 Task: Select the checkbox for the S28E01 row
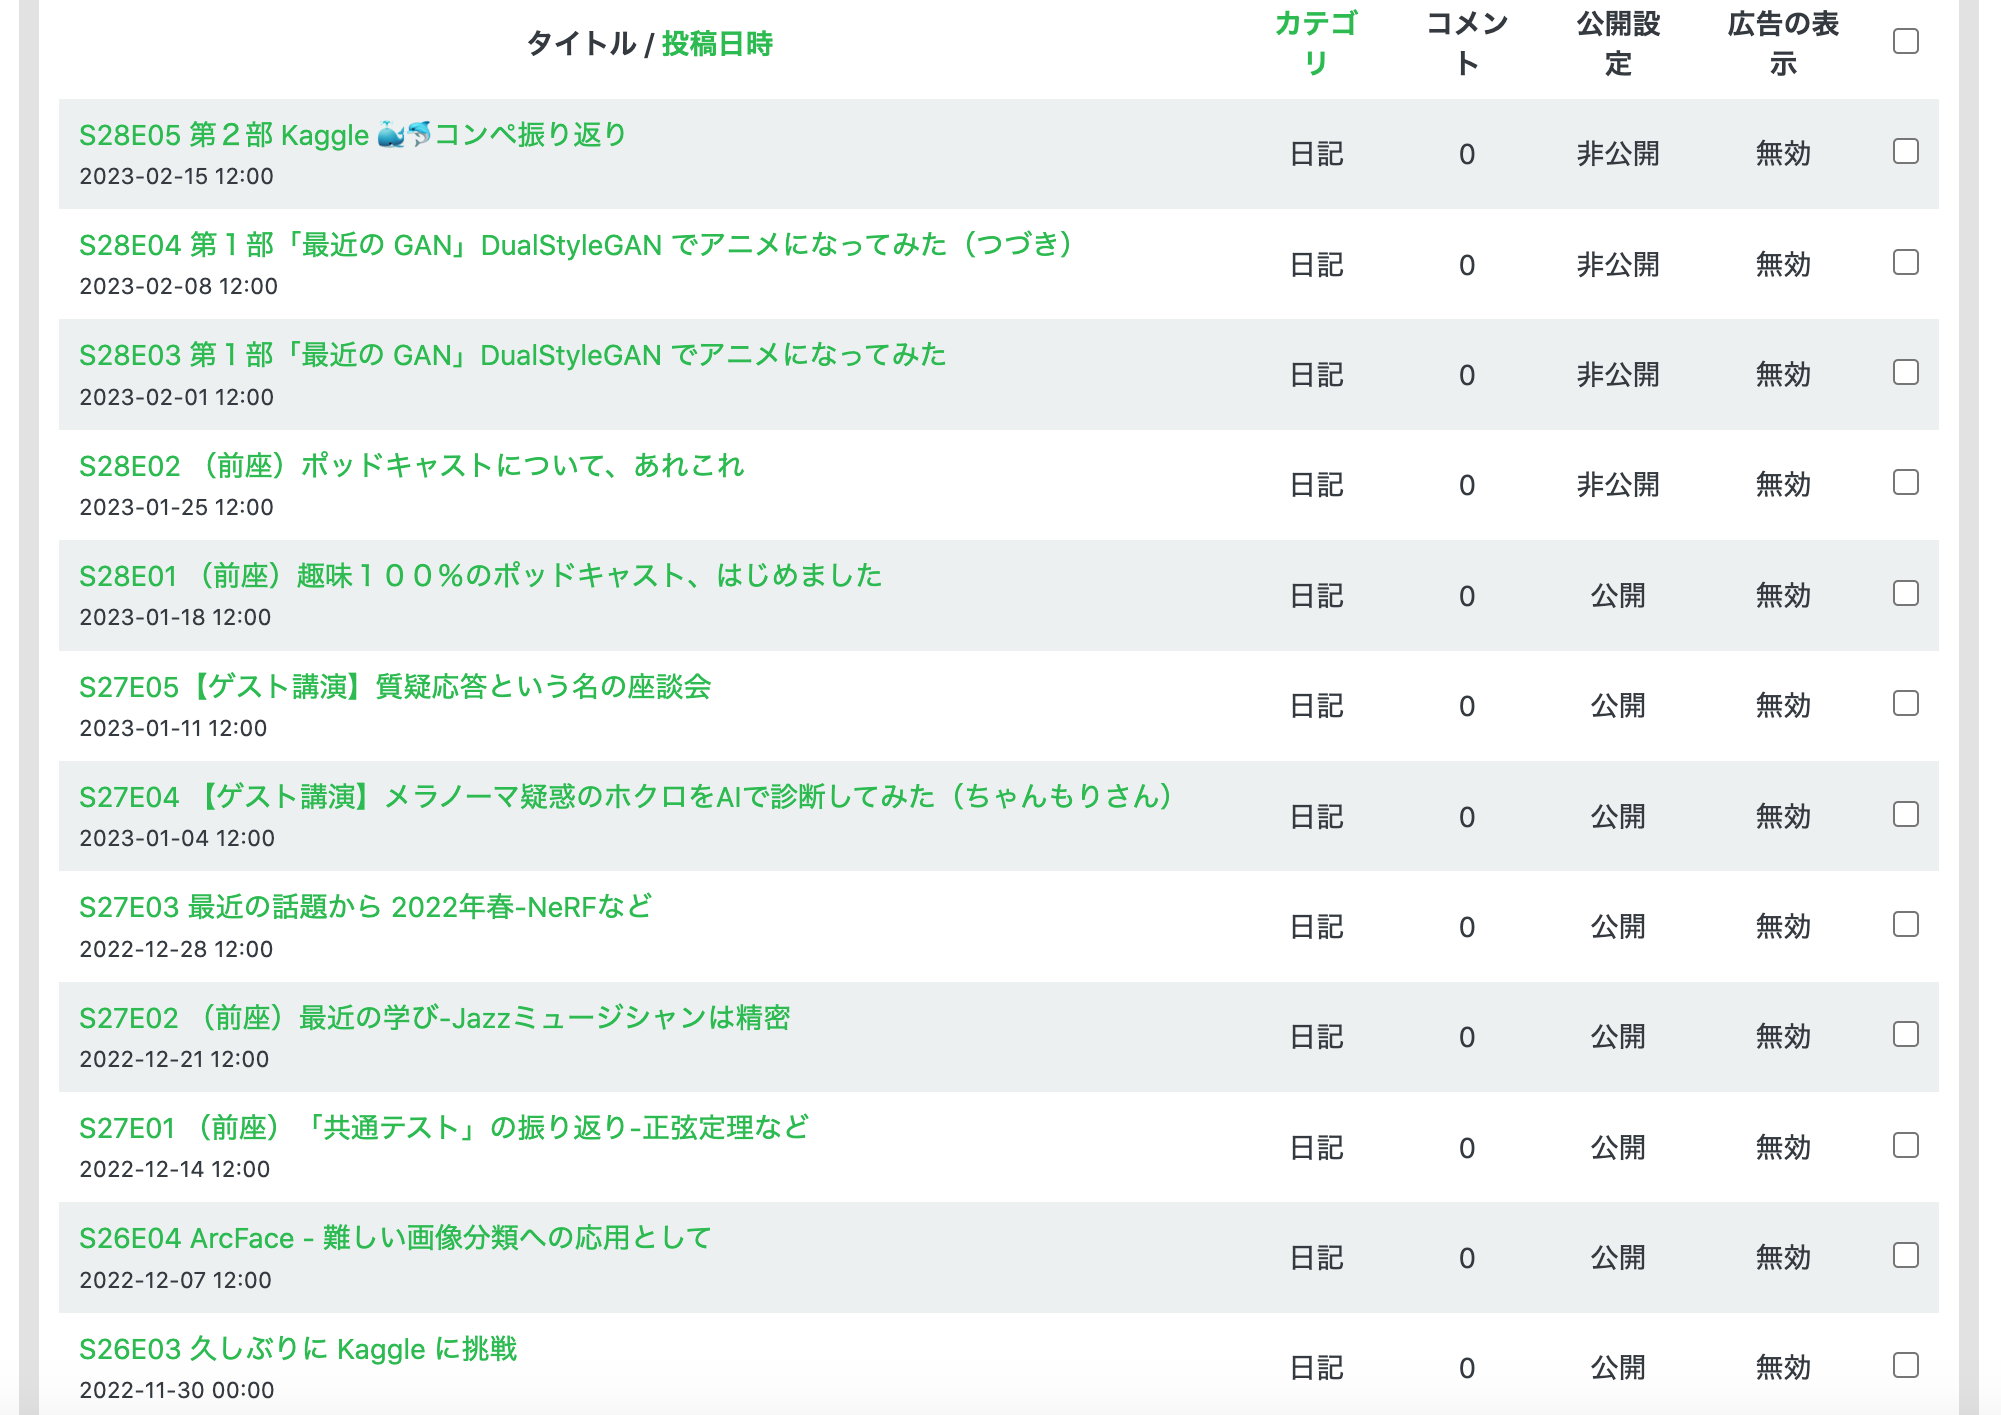click(1905, 593)
